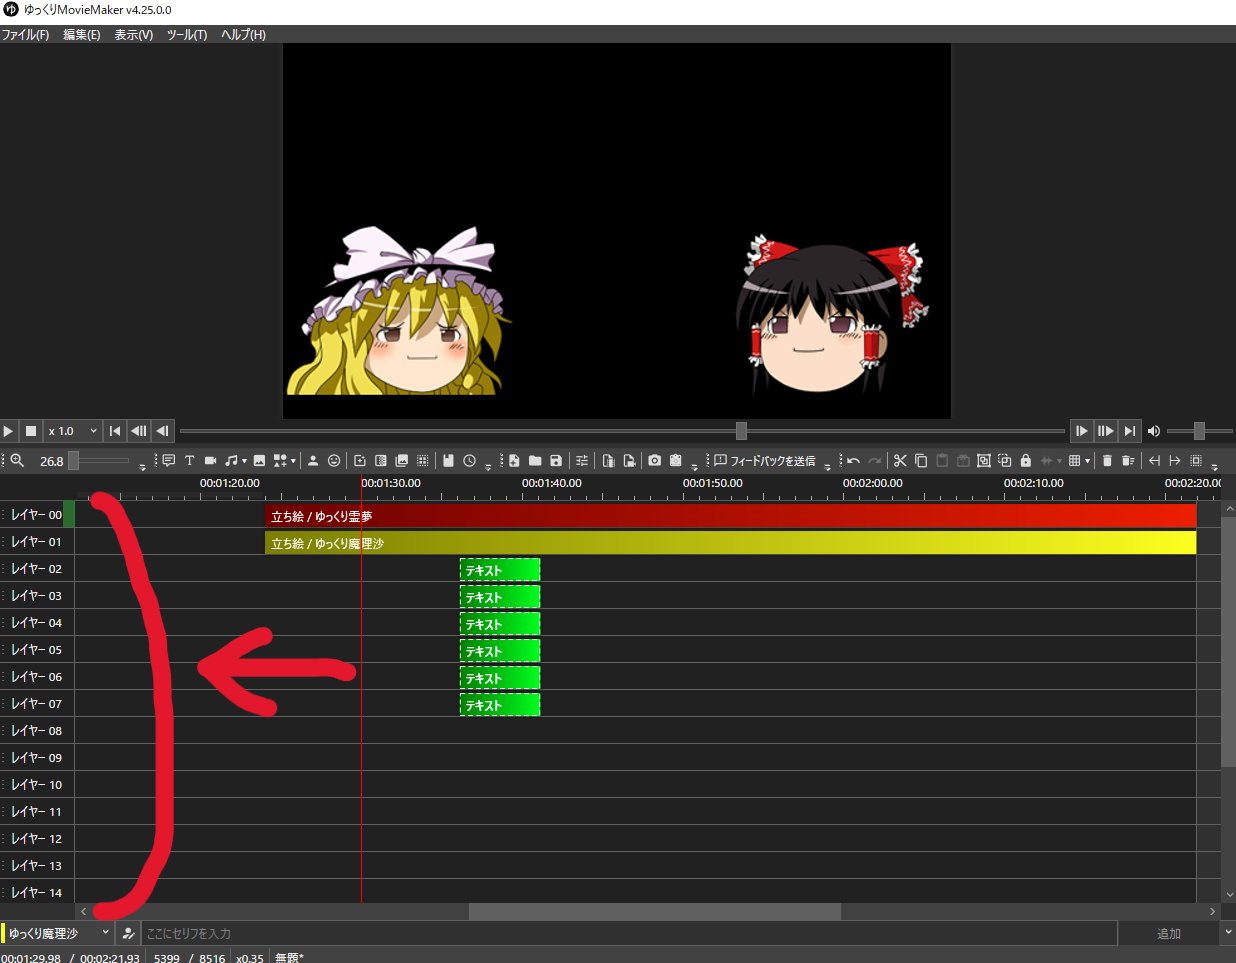Select the 立ち絵 / ゆっくり霊夢 timeline clip
The width and height of the screenshot is (1236, 963).
731,516
